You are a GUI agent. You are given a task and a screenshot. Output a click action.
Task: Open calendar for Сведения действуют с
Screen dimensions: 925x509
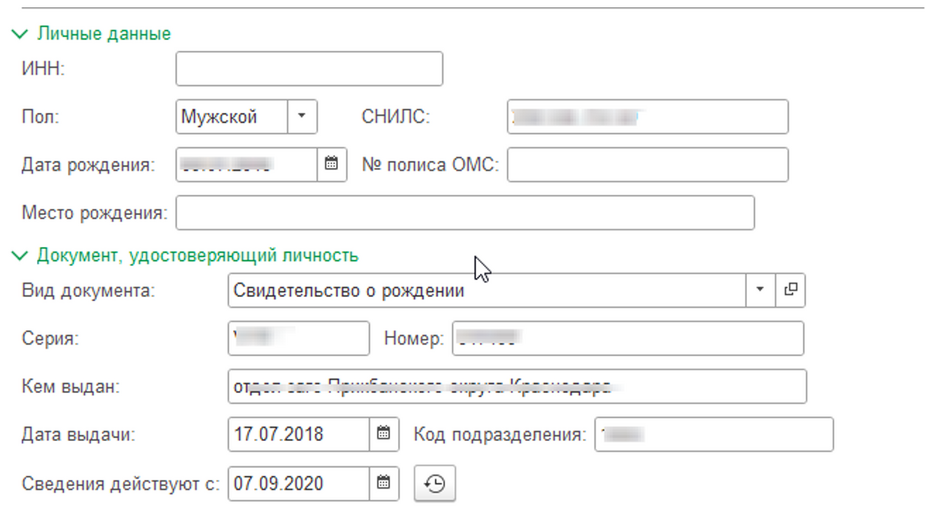383,484
